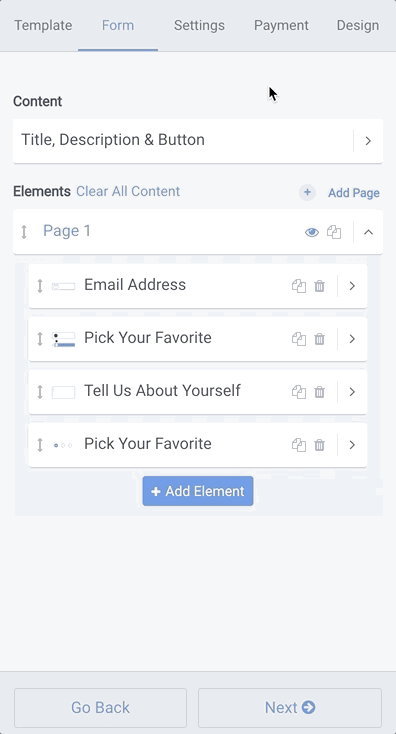Image resolution: width=396 pixels, height=734 pixels.
Task: Delete the Tell Us About Yourself element
Action: [319, 392]
